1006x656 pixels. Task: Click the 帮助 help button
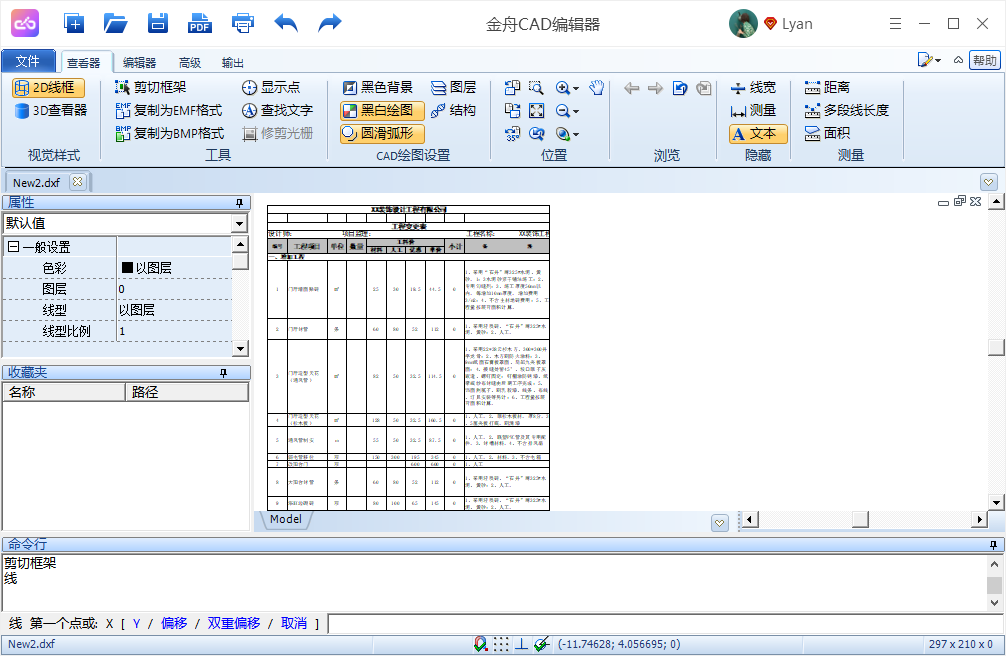pyautogui.click(x=985, y=61)
